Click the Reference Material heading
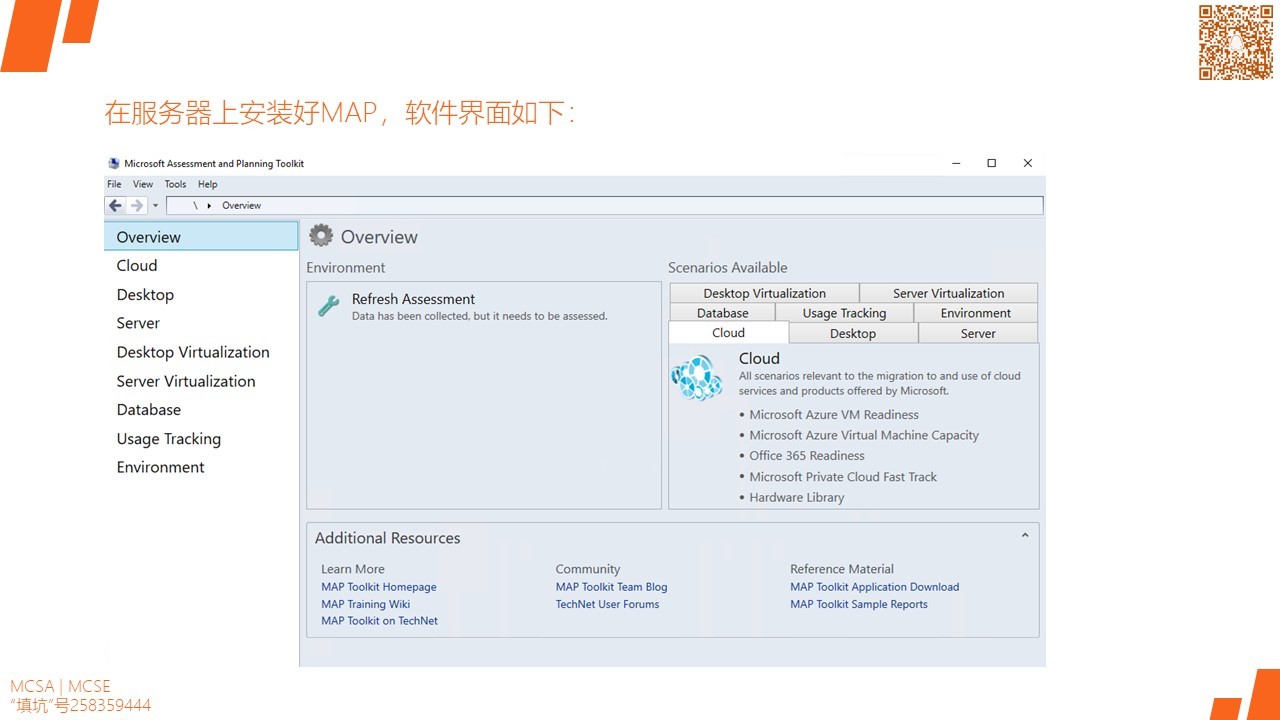The width and height of the screenshot is (1280, 720). (842, 569)
